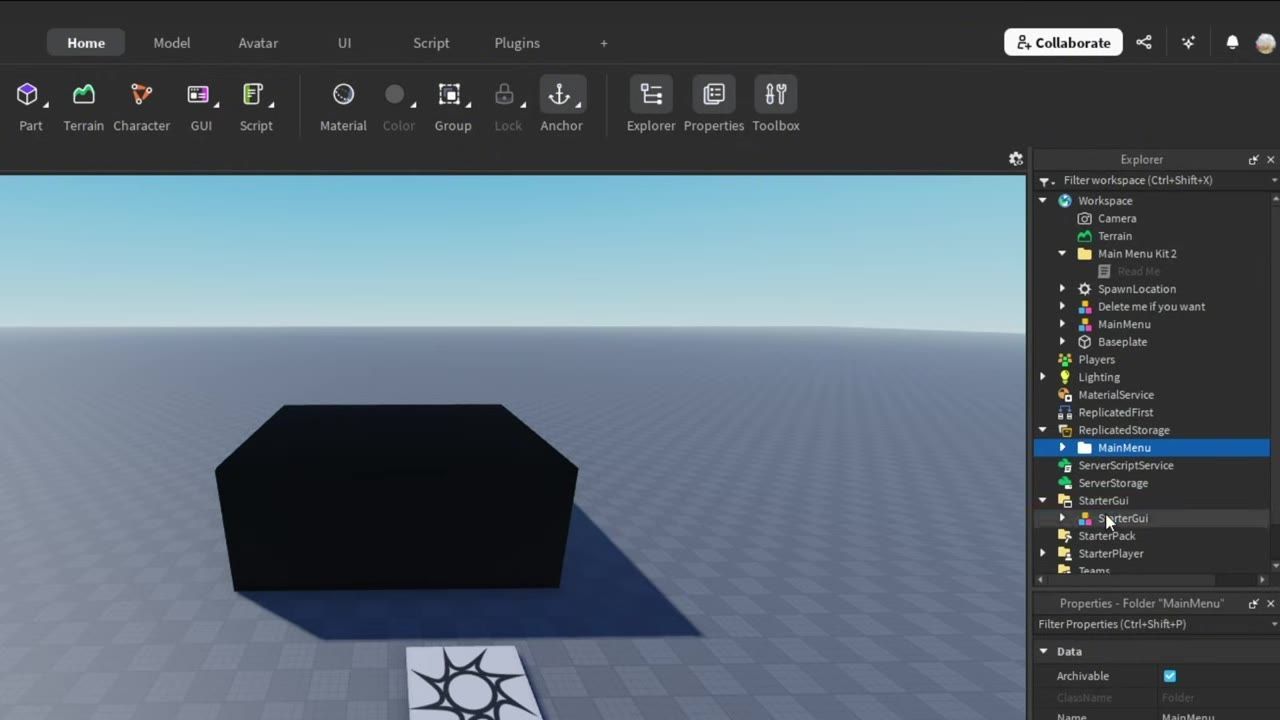Select ServerScriptService in Explorer
The image size is (1280, 720).
pyautogui.click(x=1126, y=465)
